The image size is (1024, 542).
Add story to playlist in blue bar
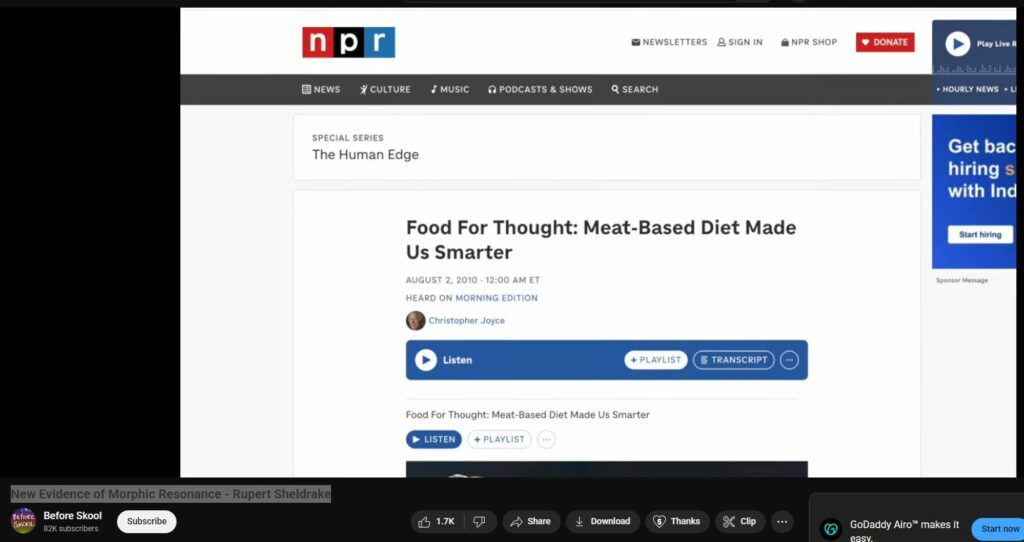(656, 360)
